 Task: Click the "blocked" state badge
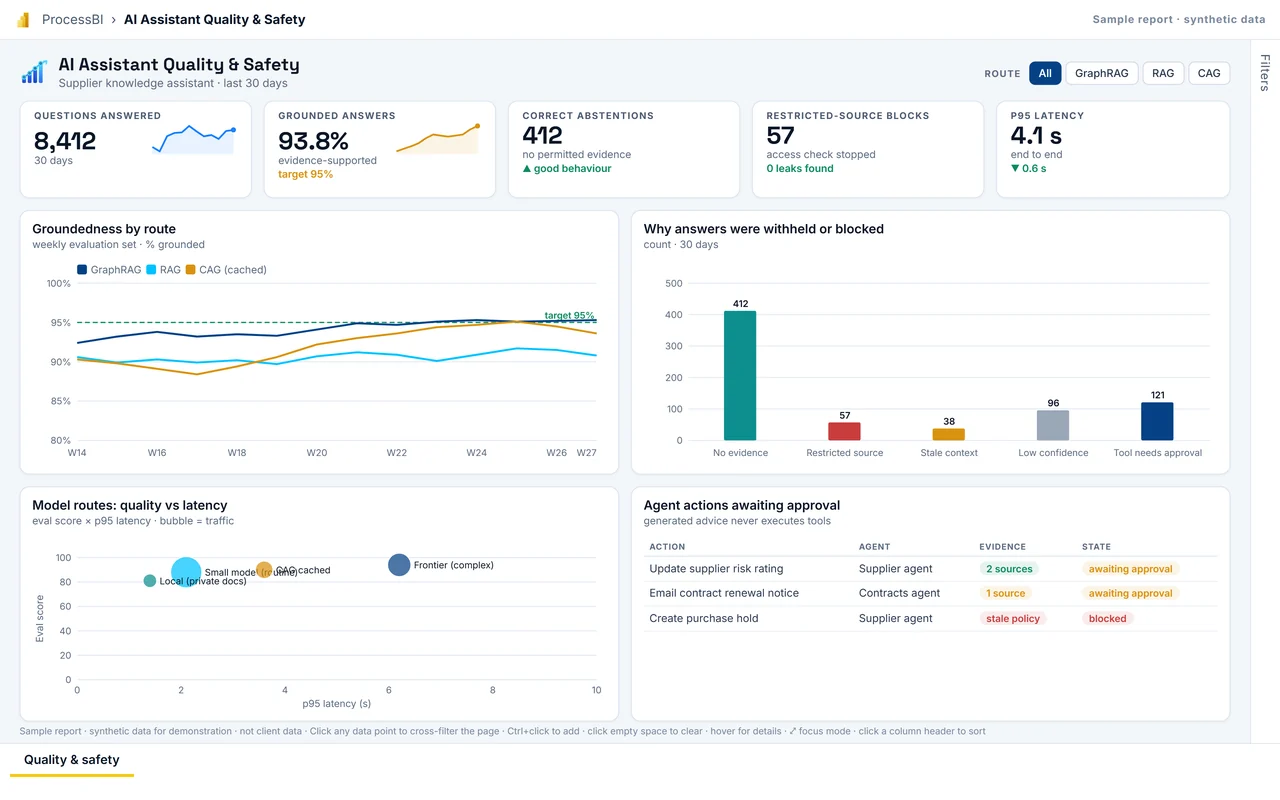pos(1108,618)
